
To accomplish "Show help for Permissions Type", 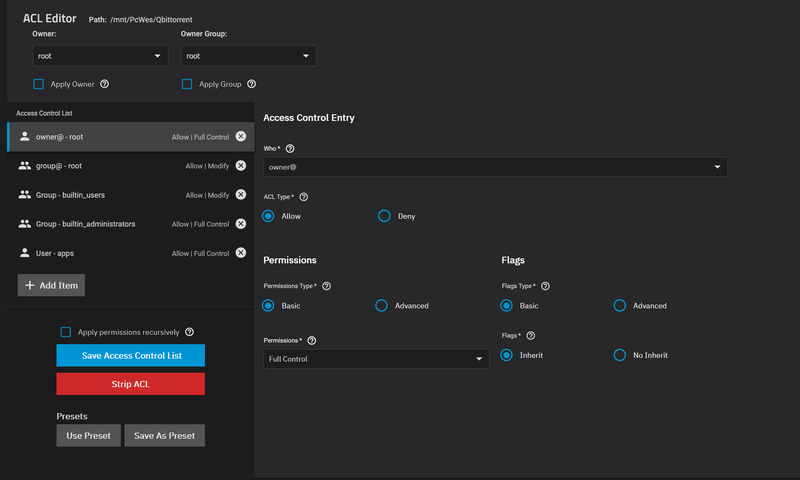I will pos(327,286).
